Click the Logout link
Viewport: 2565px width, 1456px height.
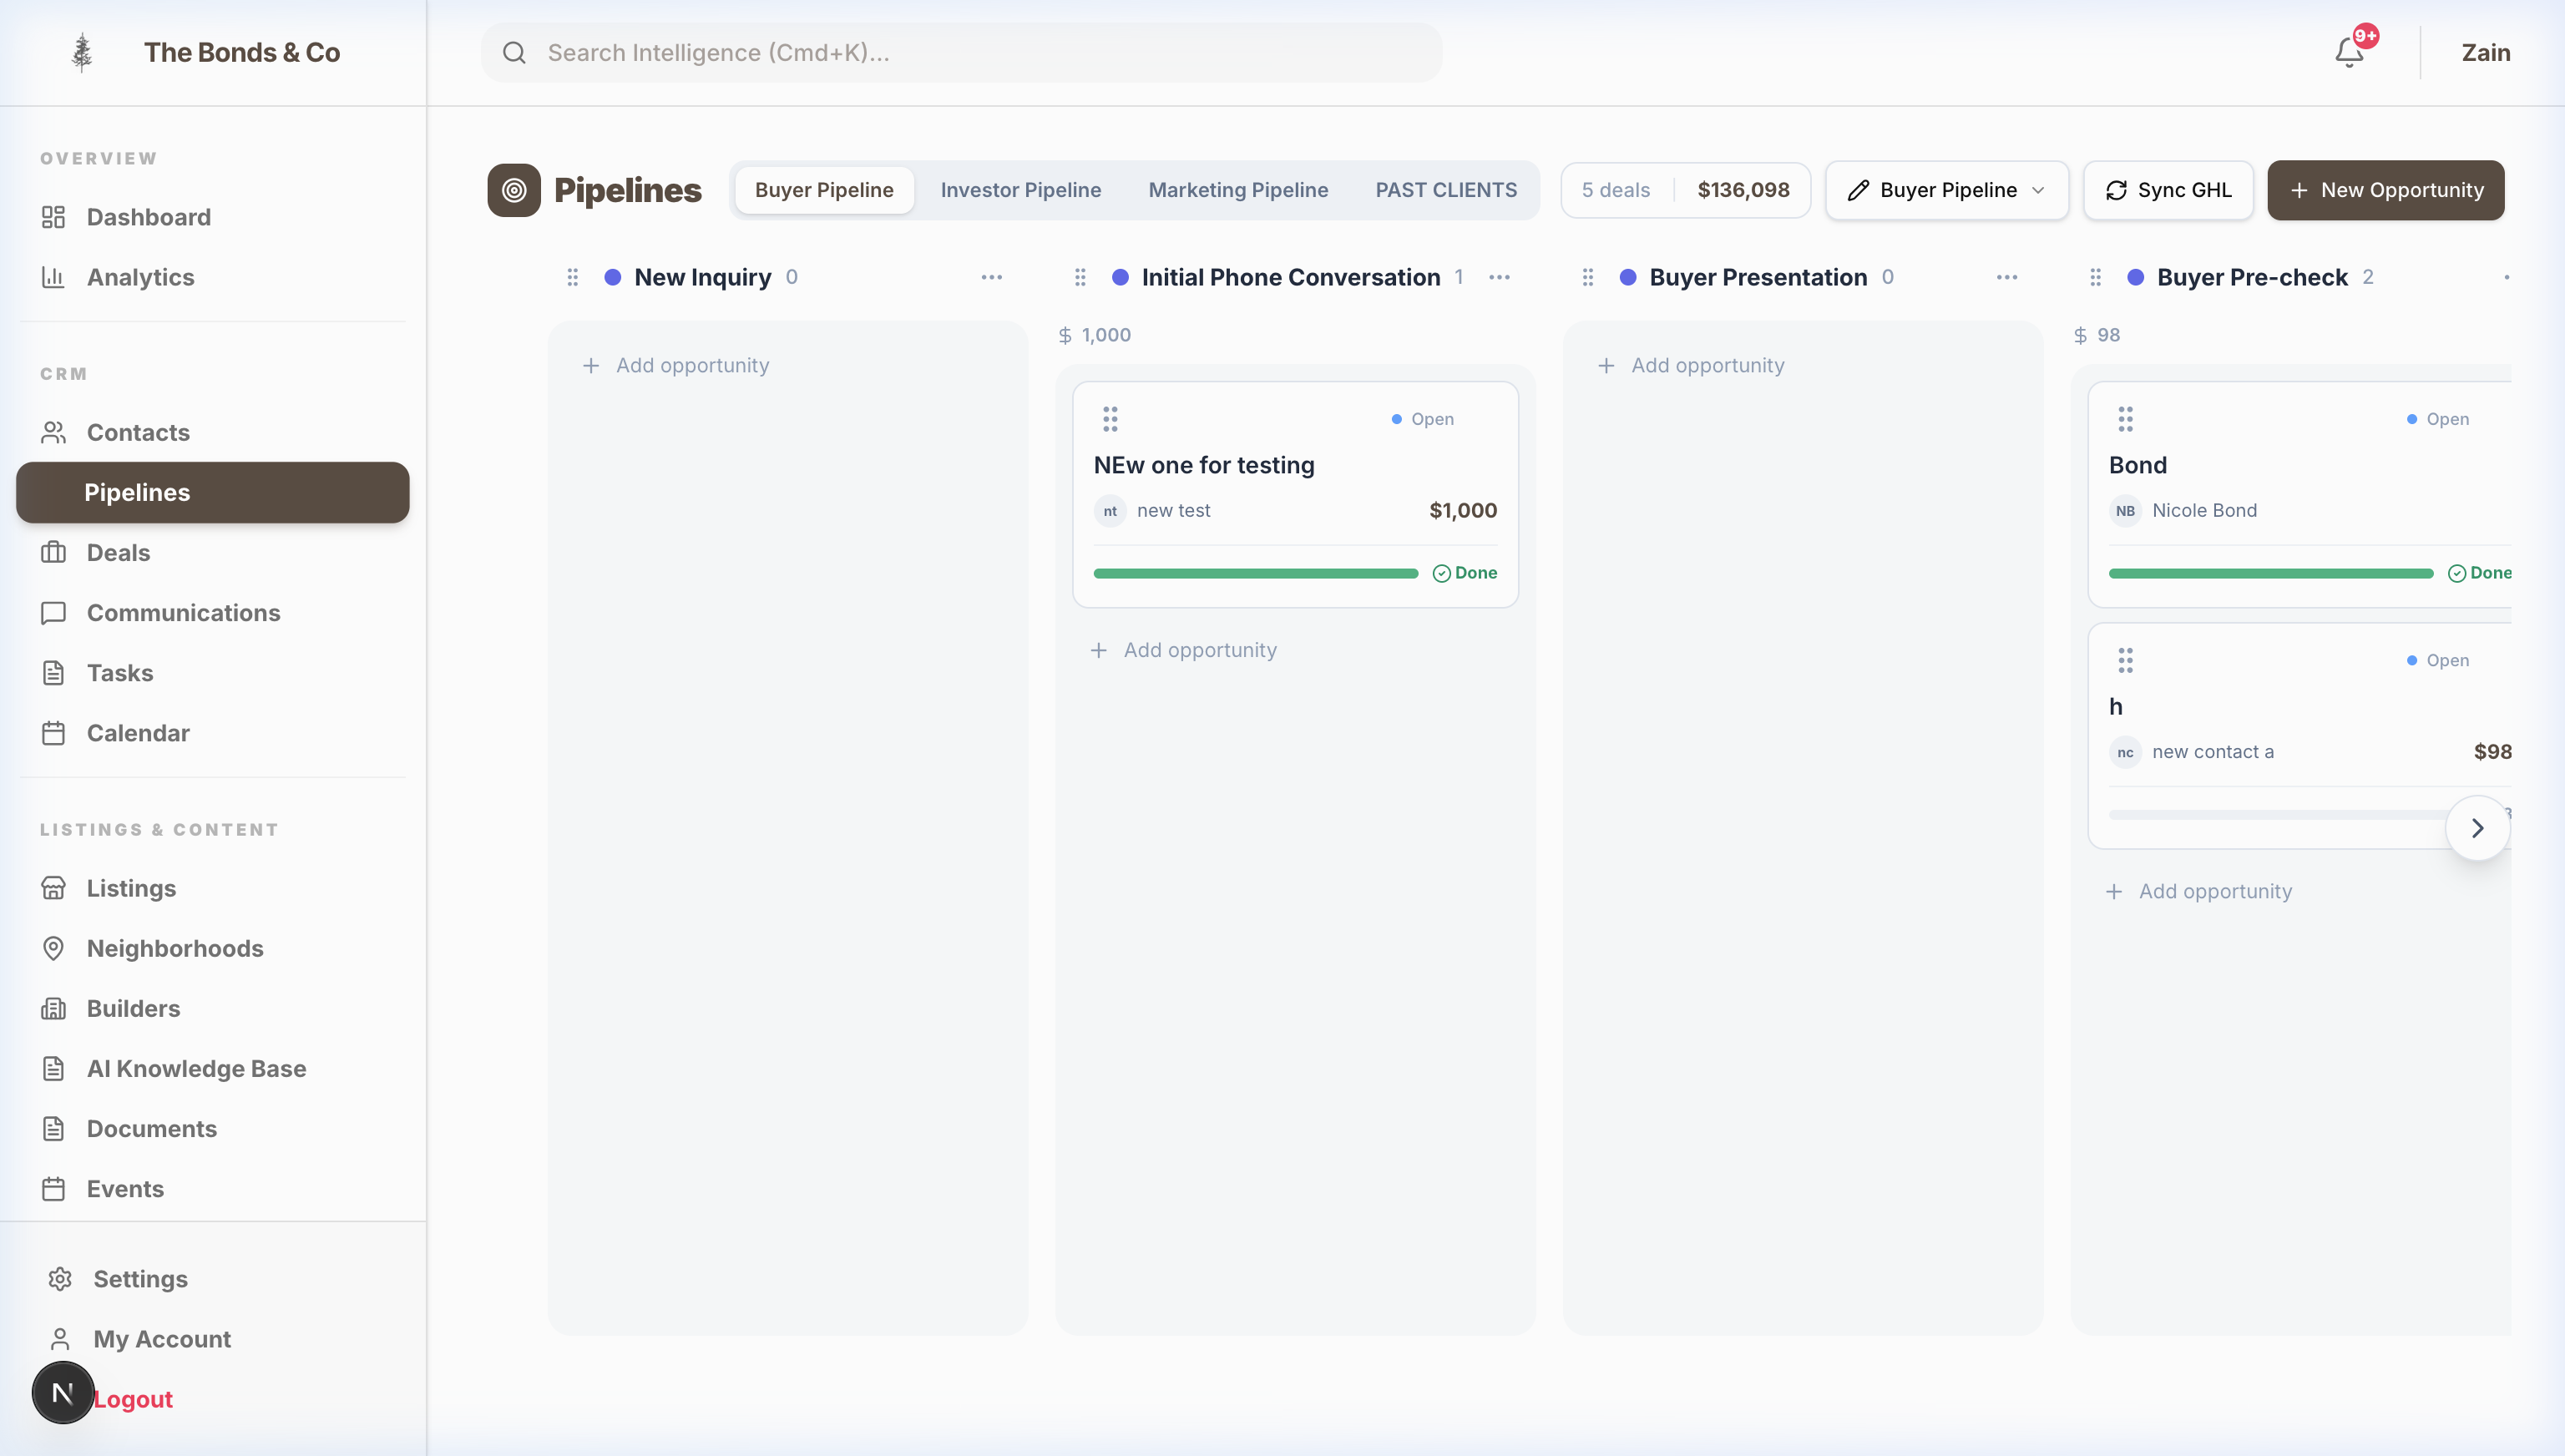133,1399
